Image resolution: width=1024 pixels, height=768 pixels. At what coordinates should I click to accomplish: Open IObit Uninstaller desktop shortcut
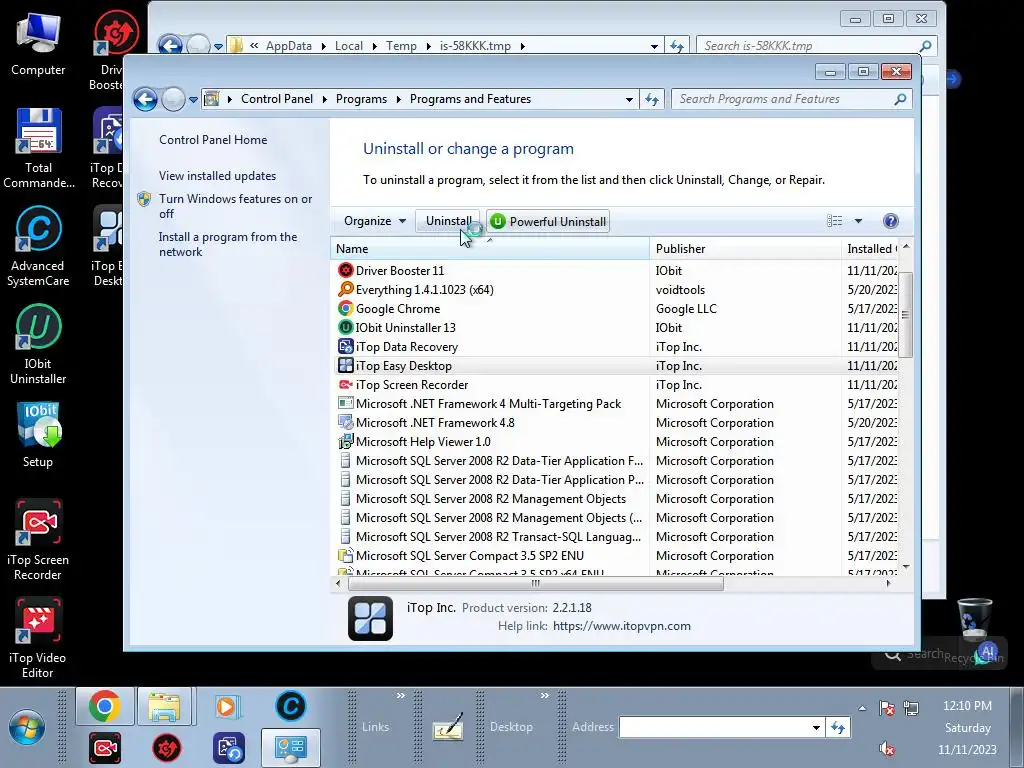click(x=38, y=345)
